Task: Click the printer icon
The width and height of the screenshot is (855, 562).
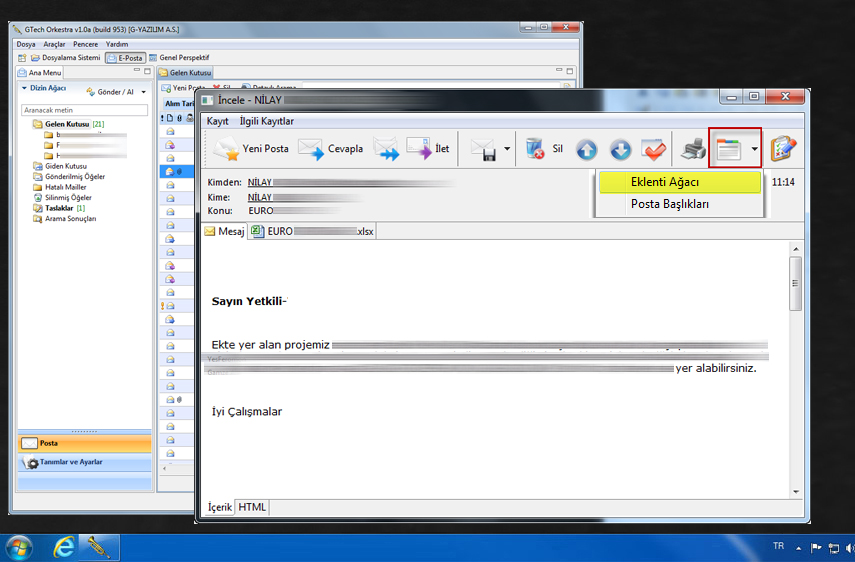Action: [x=693, y=149]
